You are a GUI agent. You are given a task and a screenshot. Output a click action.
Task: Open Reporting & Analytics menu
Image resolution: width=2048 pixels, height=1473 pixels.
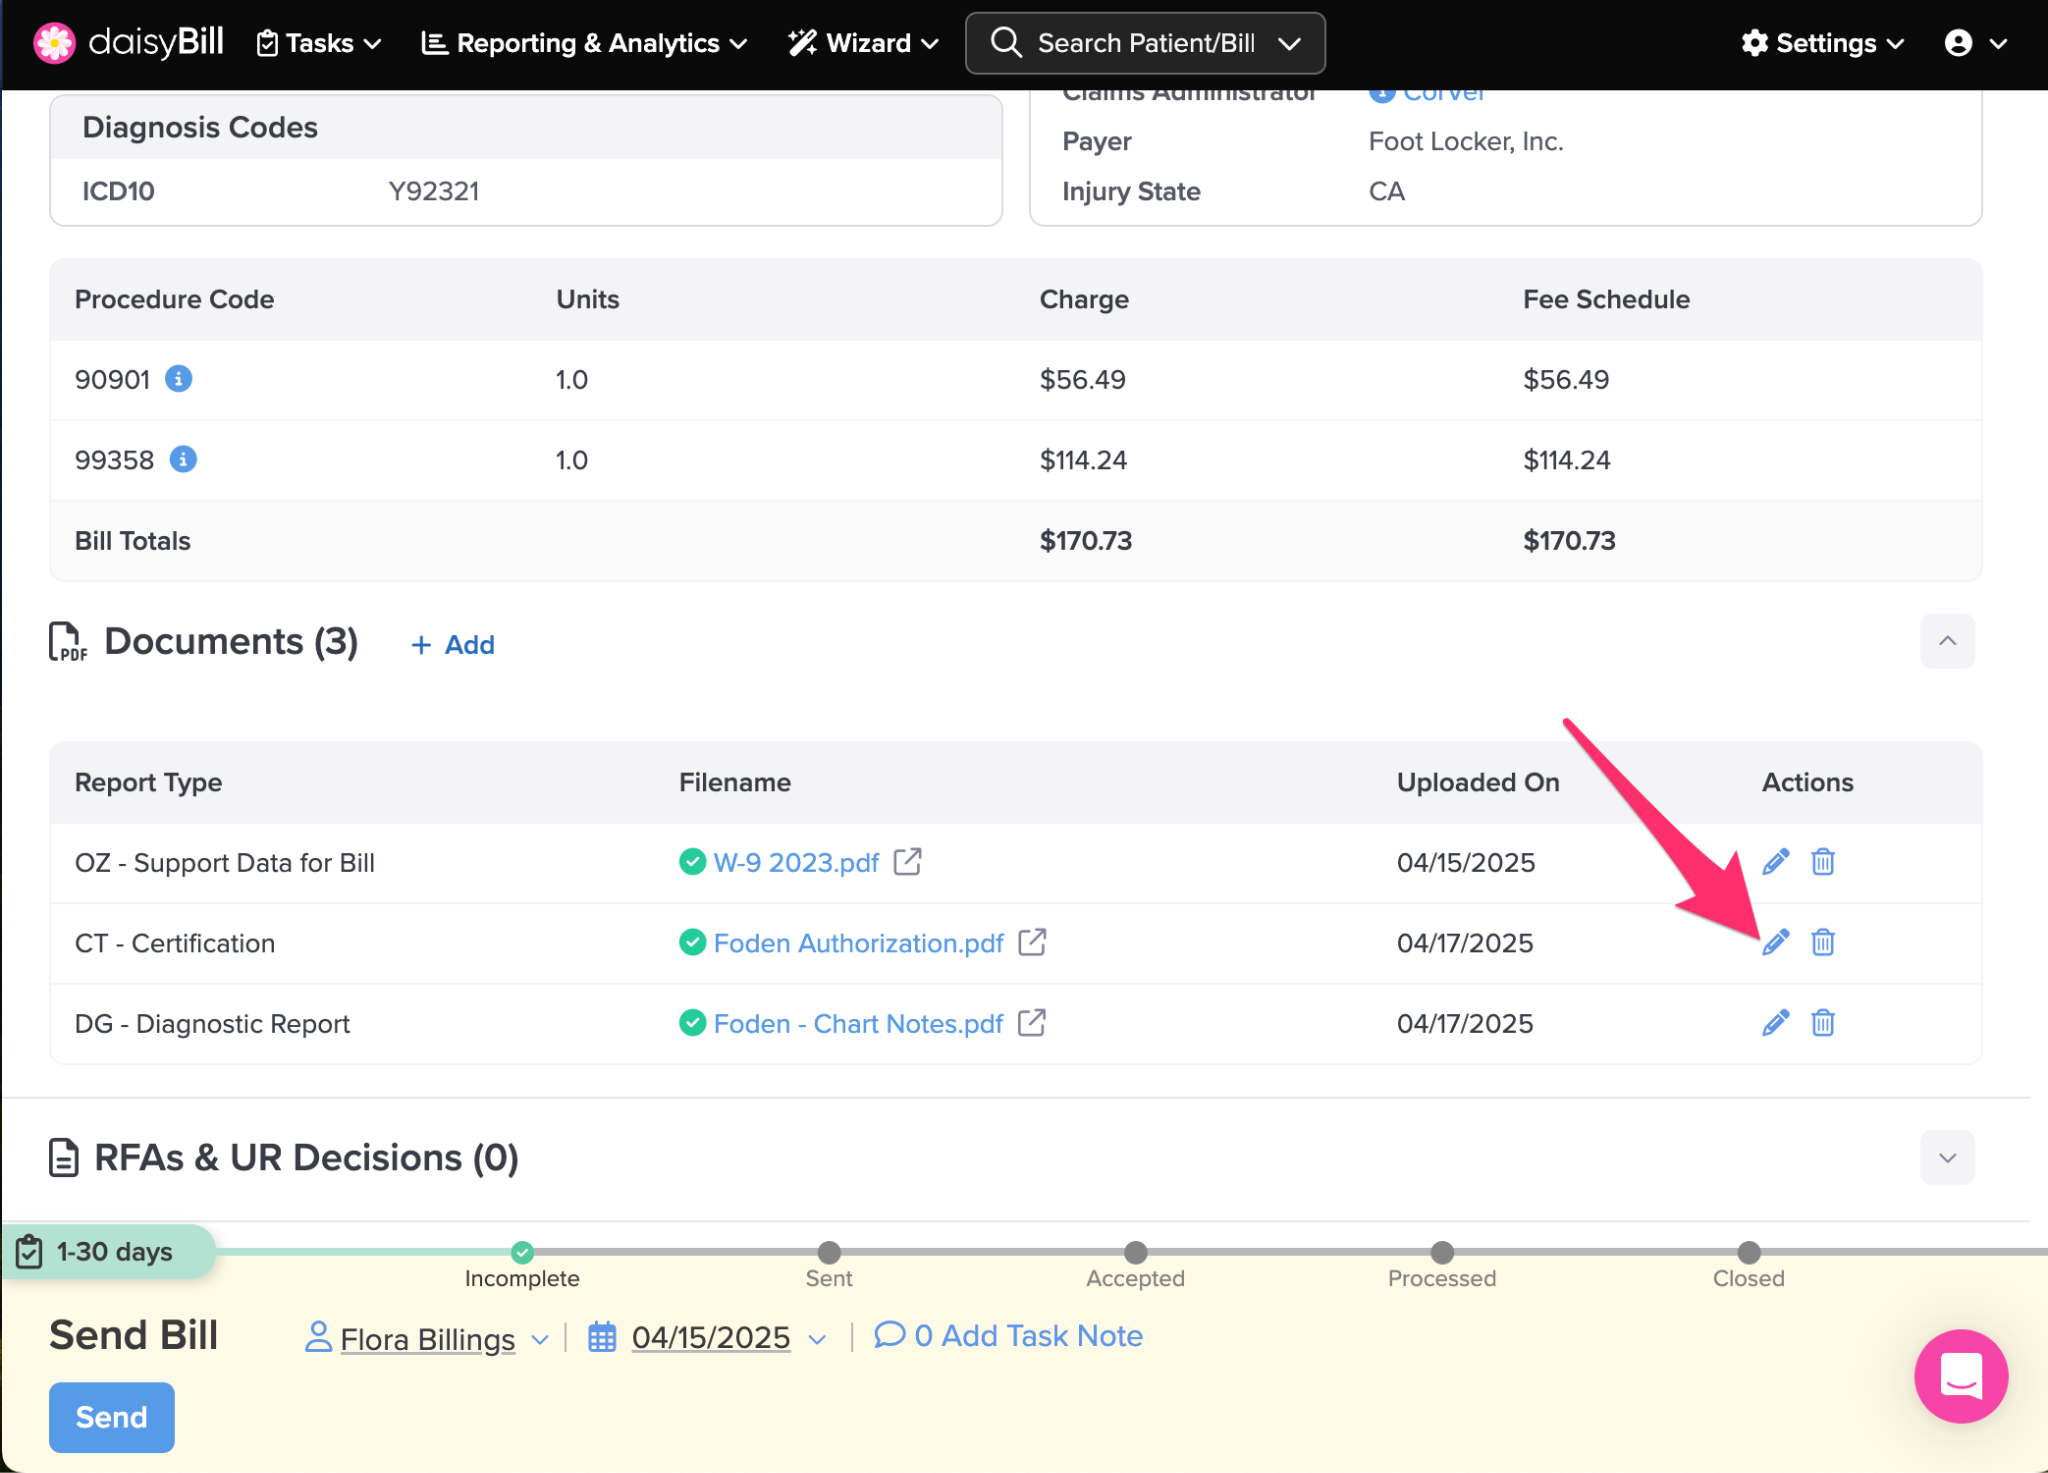(585, 43)
